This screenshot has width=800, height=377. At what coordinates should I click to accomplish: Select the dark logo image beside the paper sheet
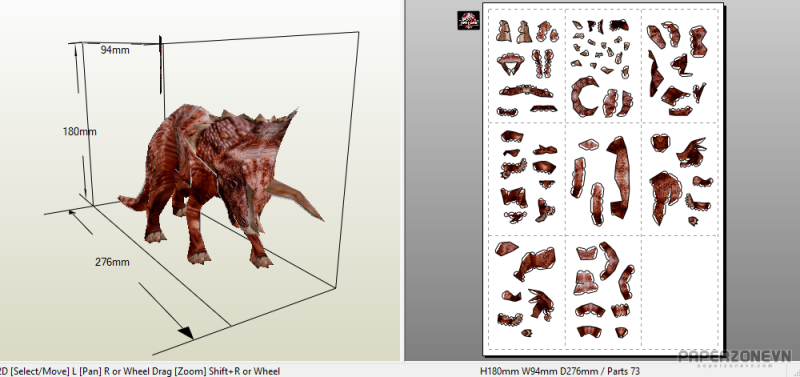[x=468, y=20]
